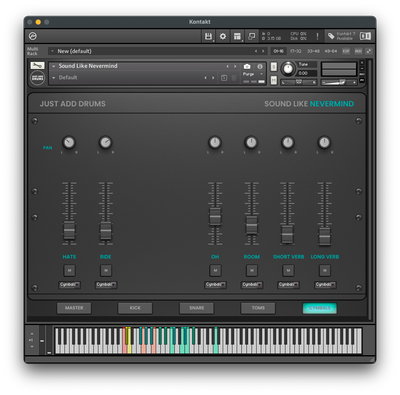
Task: Click the Tune knob
Action: 288,69
